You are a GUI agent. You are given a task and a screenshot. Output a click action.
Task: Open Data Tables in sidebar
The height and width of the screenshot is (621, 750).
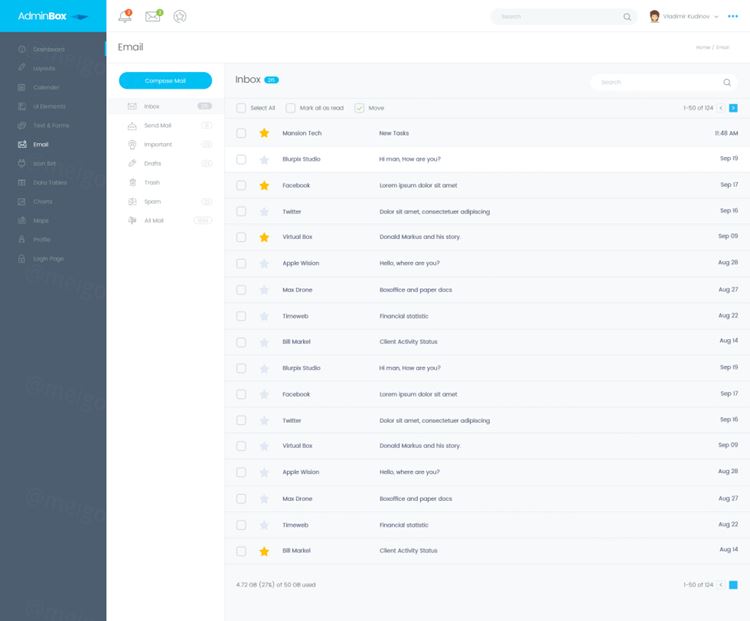coord(42,182)
